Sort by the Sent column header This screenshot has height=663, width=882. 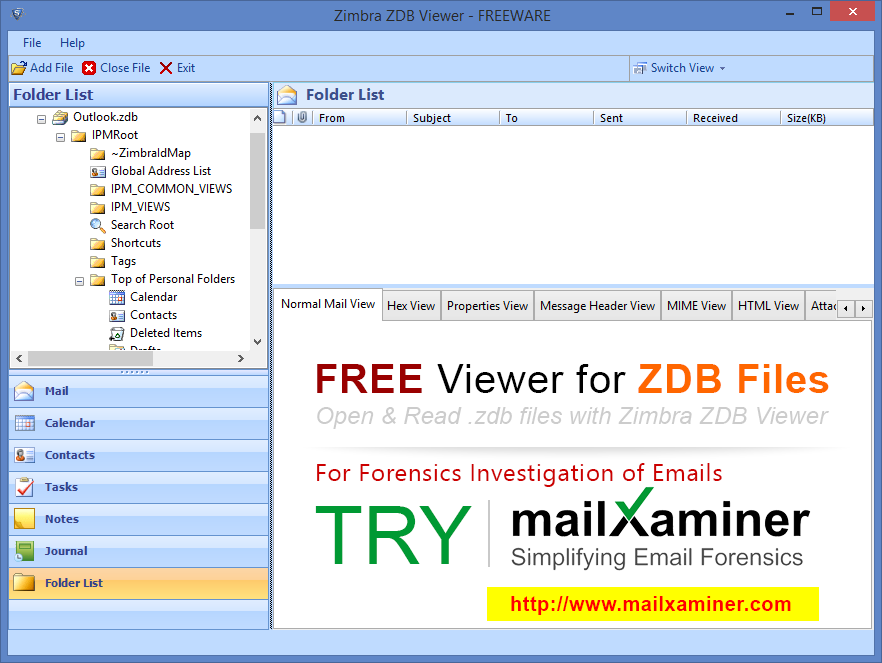pos(640,118)
